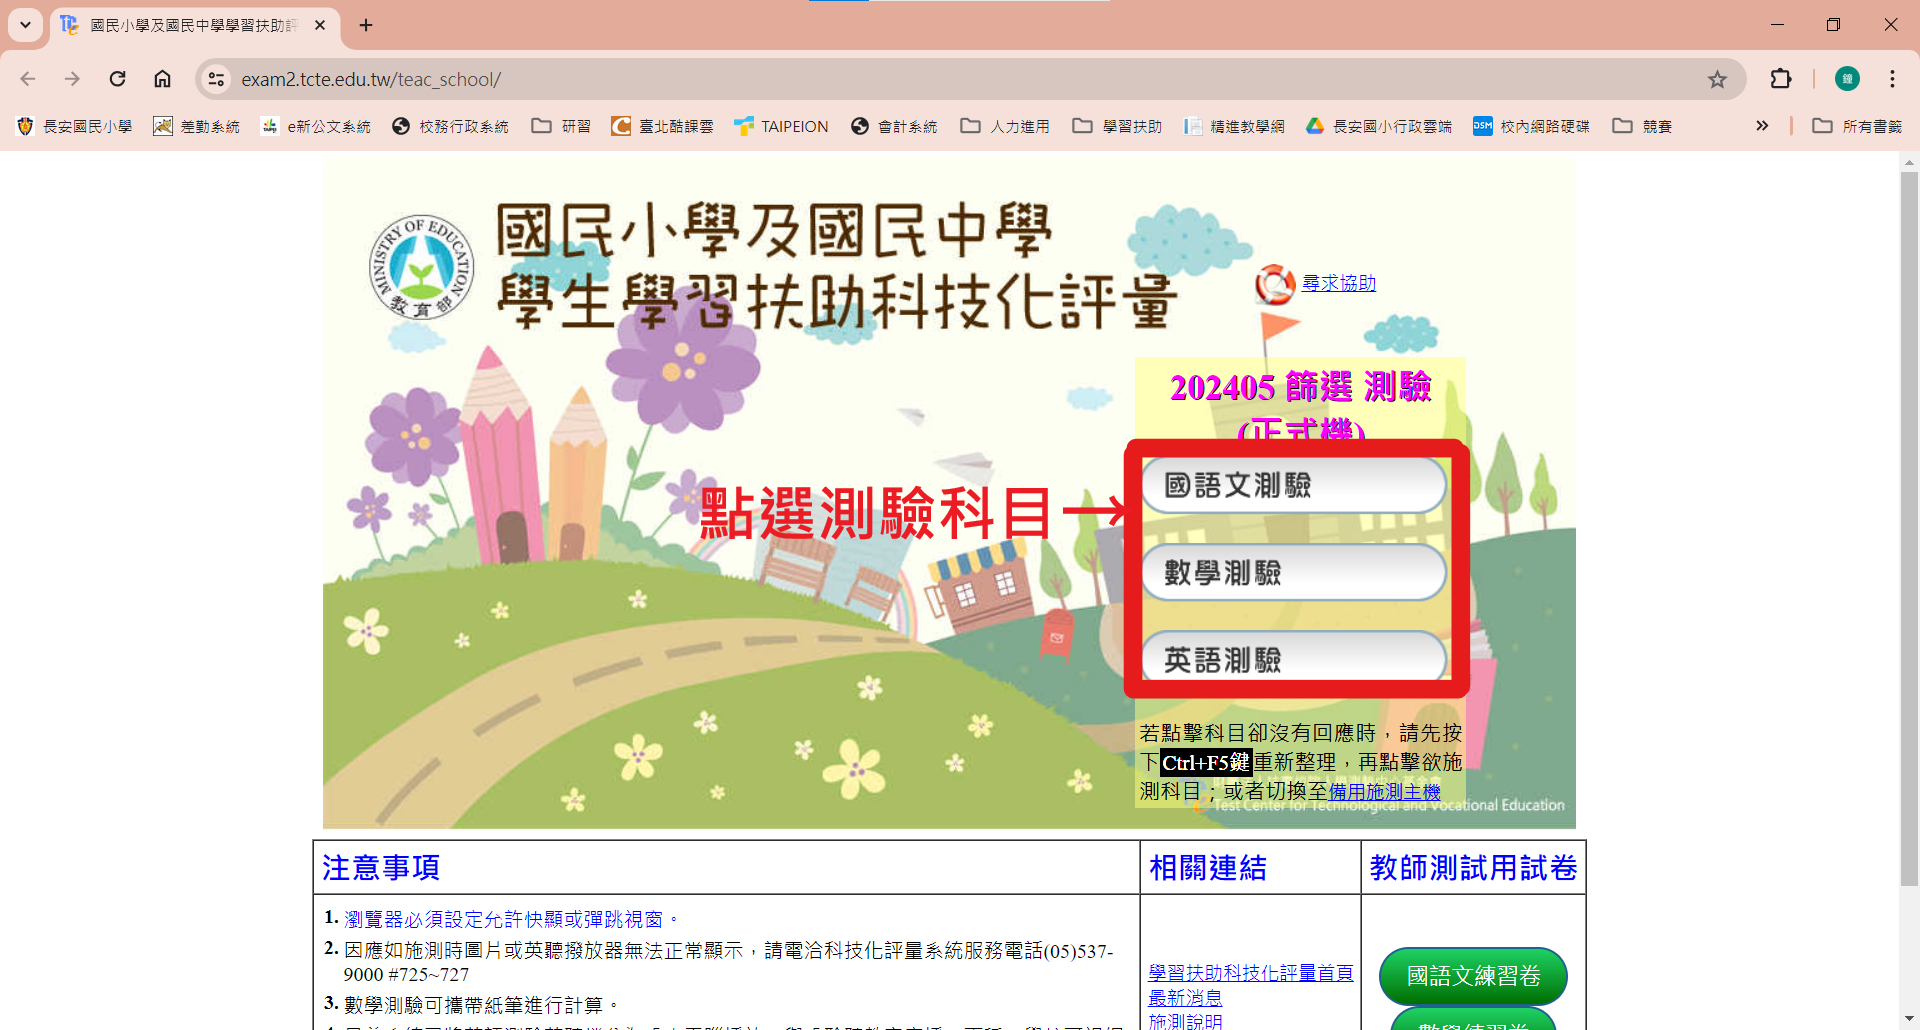Open the TAIPEION bookmark
1920x1030 pixels.
[781, 126]
